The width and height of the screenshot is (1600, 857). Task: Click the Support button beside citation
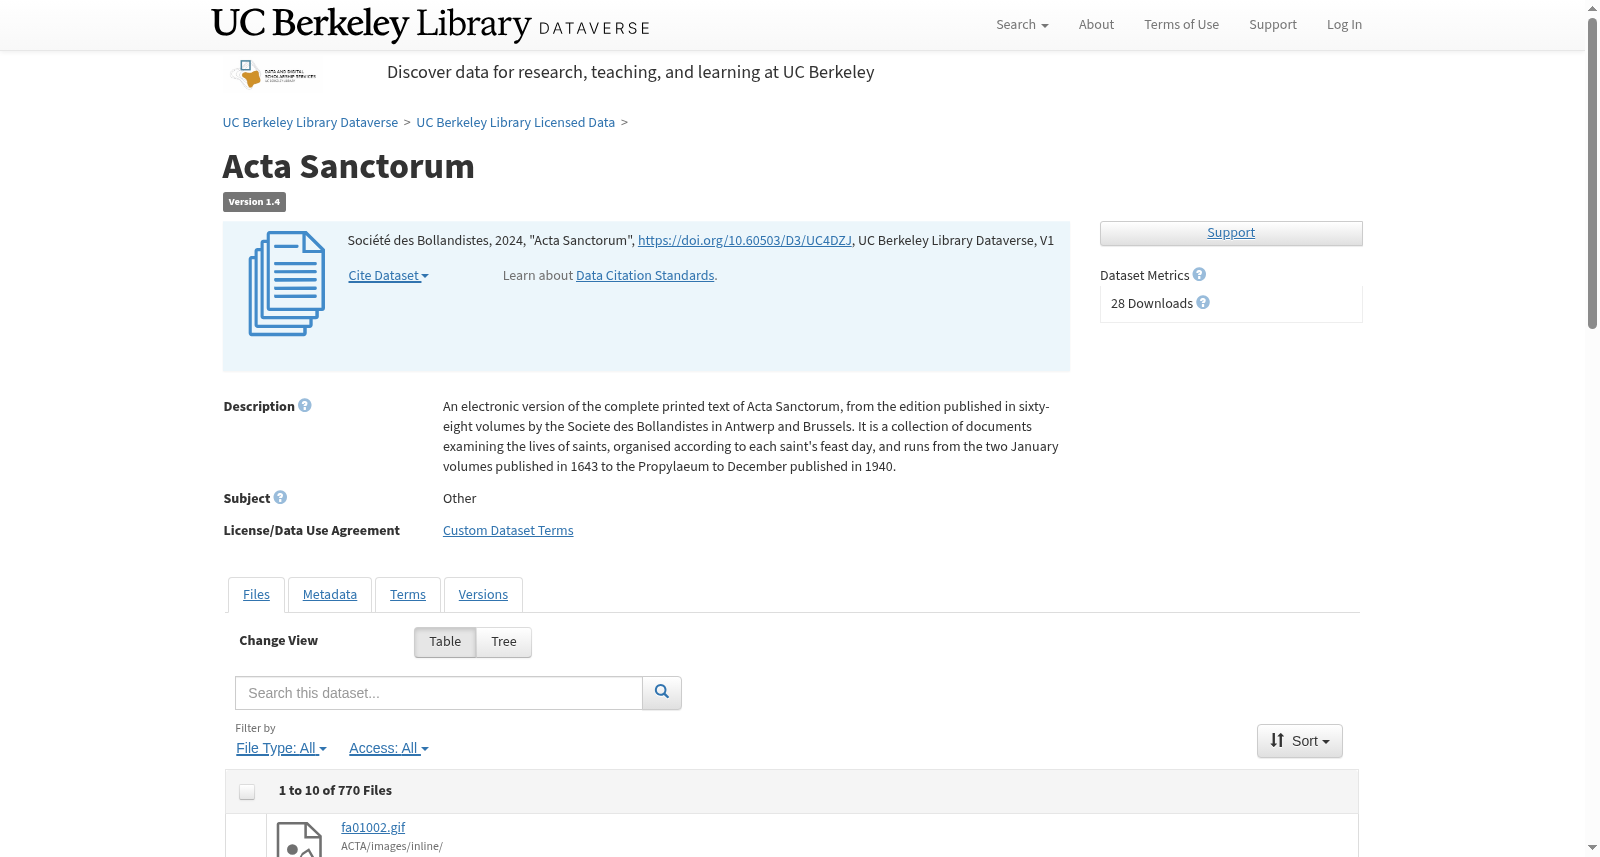[1231, 233]
